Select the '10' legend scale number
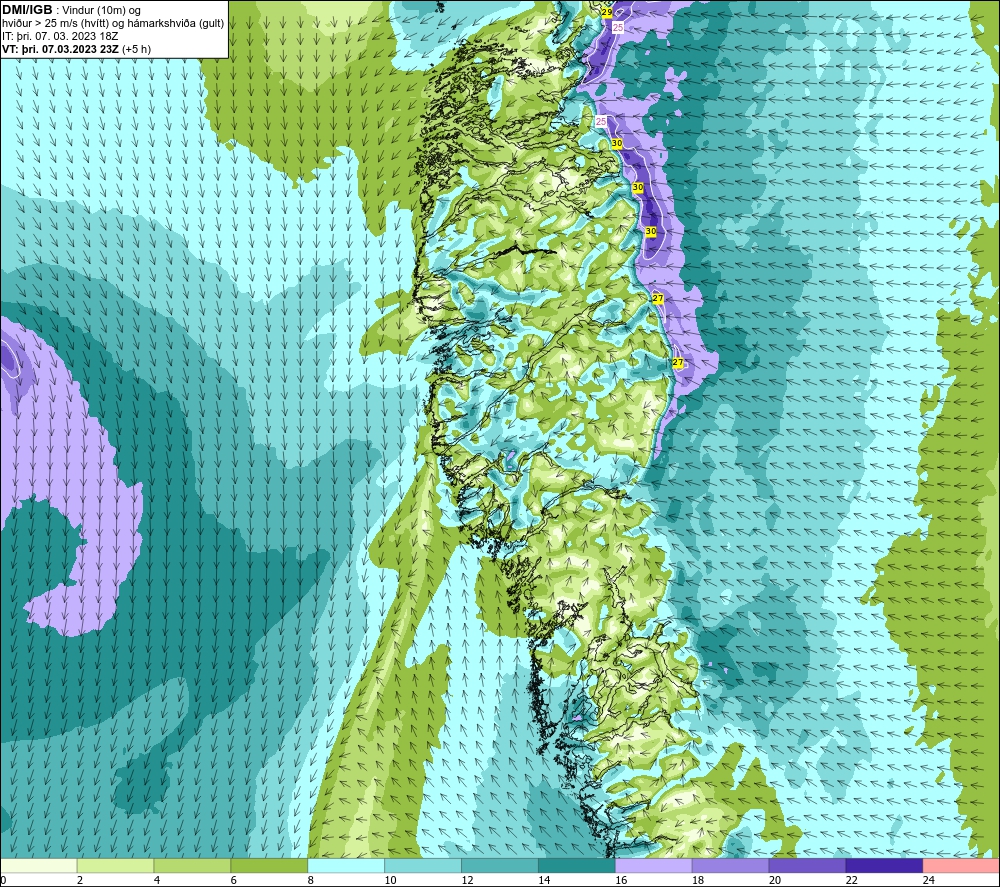This screenshot has width=1000, height=887. 390,880
